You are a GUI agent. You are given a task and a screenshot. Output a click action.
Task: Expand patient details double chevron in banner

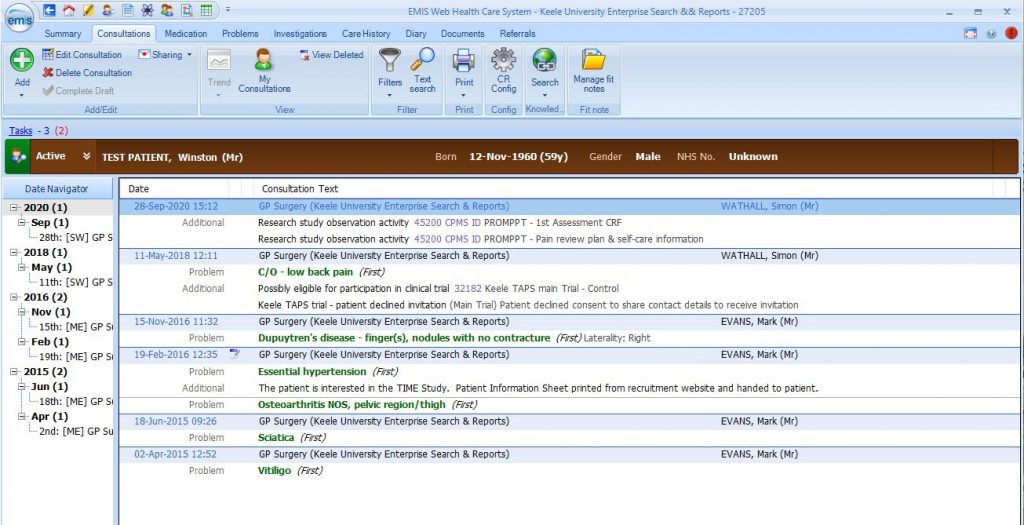click(x=86, y=156)
